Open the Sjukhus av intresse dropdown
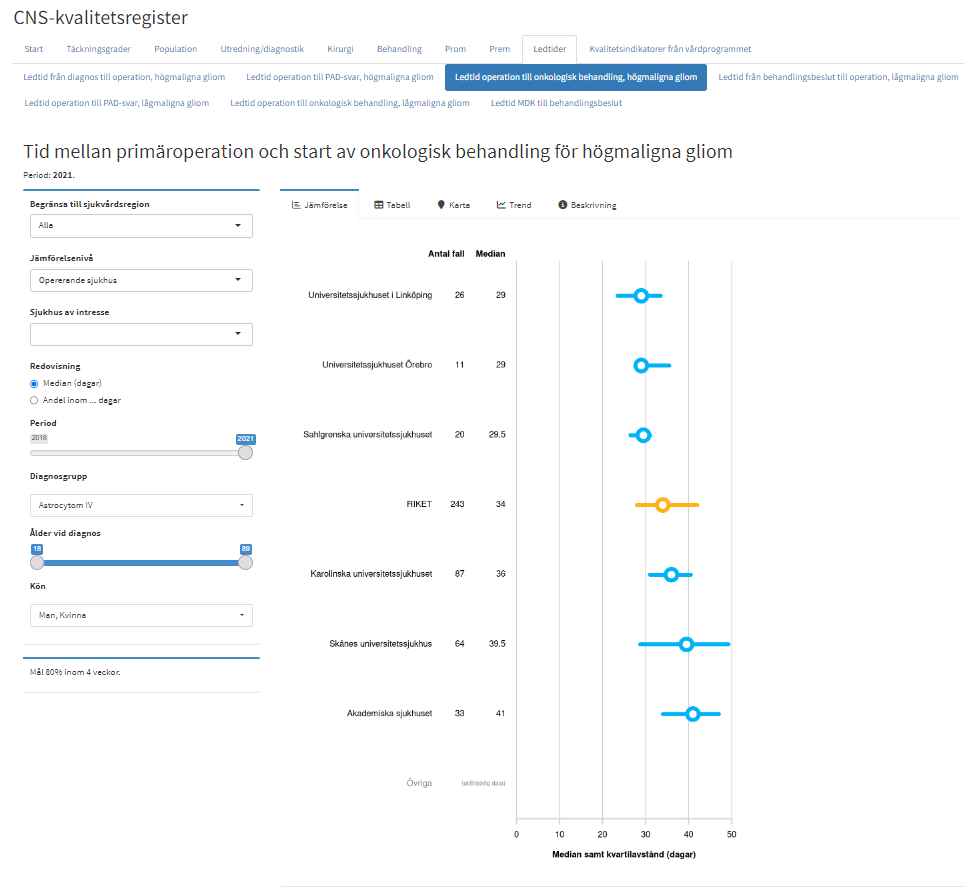Image resolution: width=964 pixels, height=889 pixels. (x=140, y=334)
